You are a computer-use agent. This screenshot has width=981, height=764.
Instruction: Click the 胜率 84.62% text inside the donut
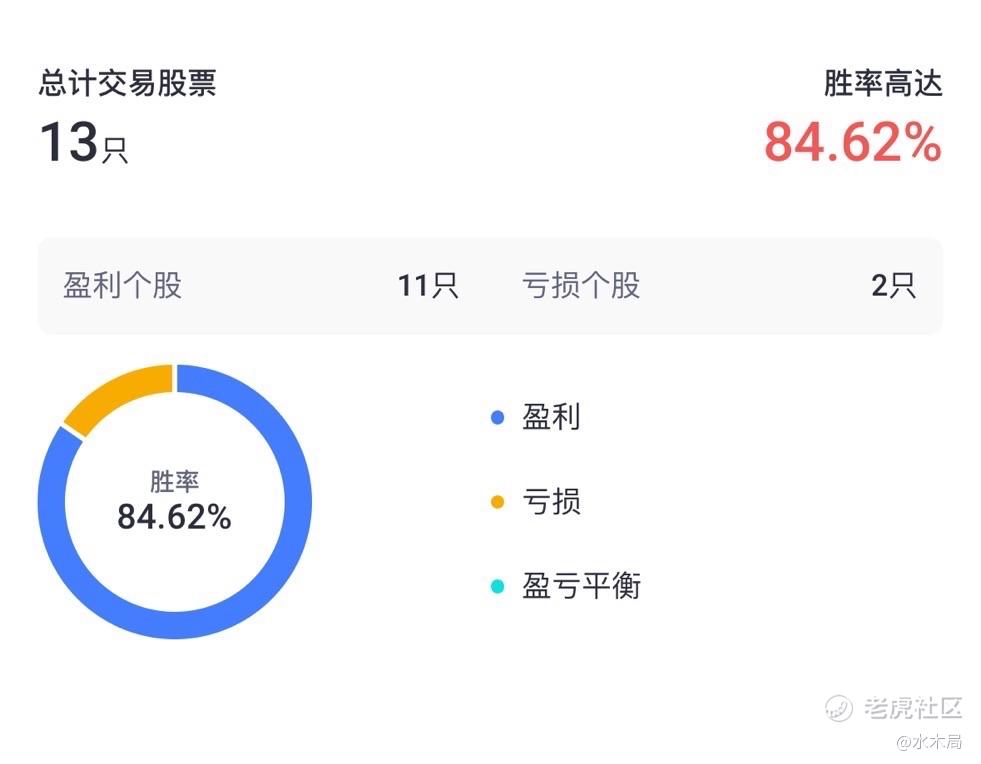(x=175, y=503)
